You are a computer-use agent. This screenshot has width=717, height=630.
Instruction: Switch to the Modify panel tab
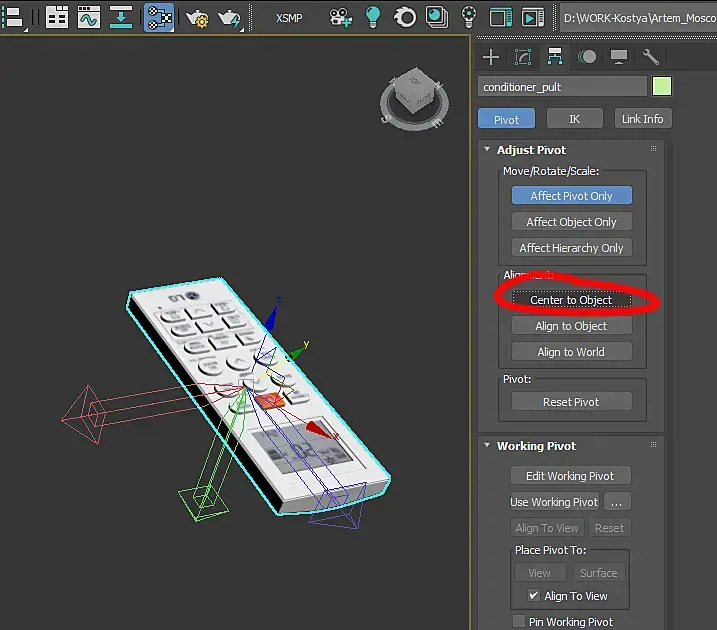[x=523, y=57]
